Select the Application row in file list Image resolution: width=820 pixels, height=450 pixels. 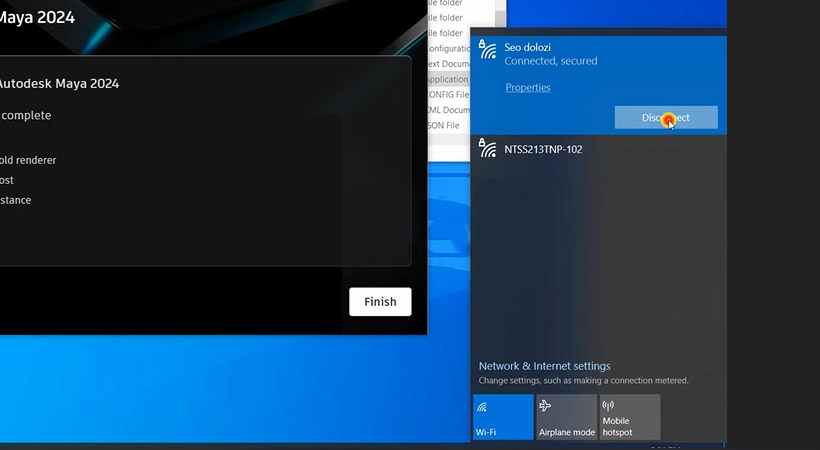pyautogui.click(x=448, y=79)
